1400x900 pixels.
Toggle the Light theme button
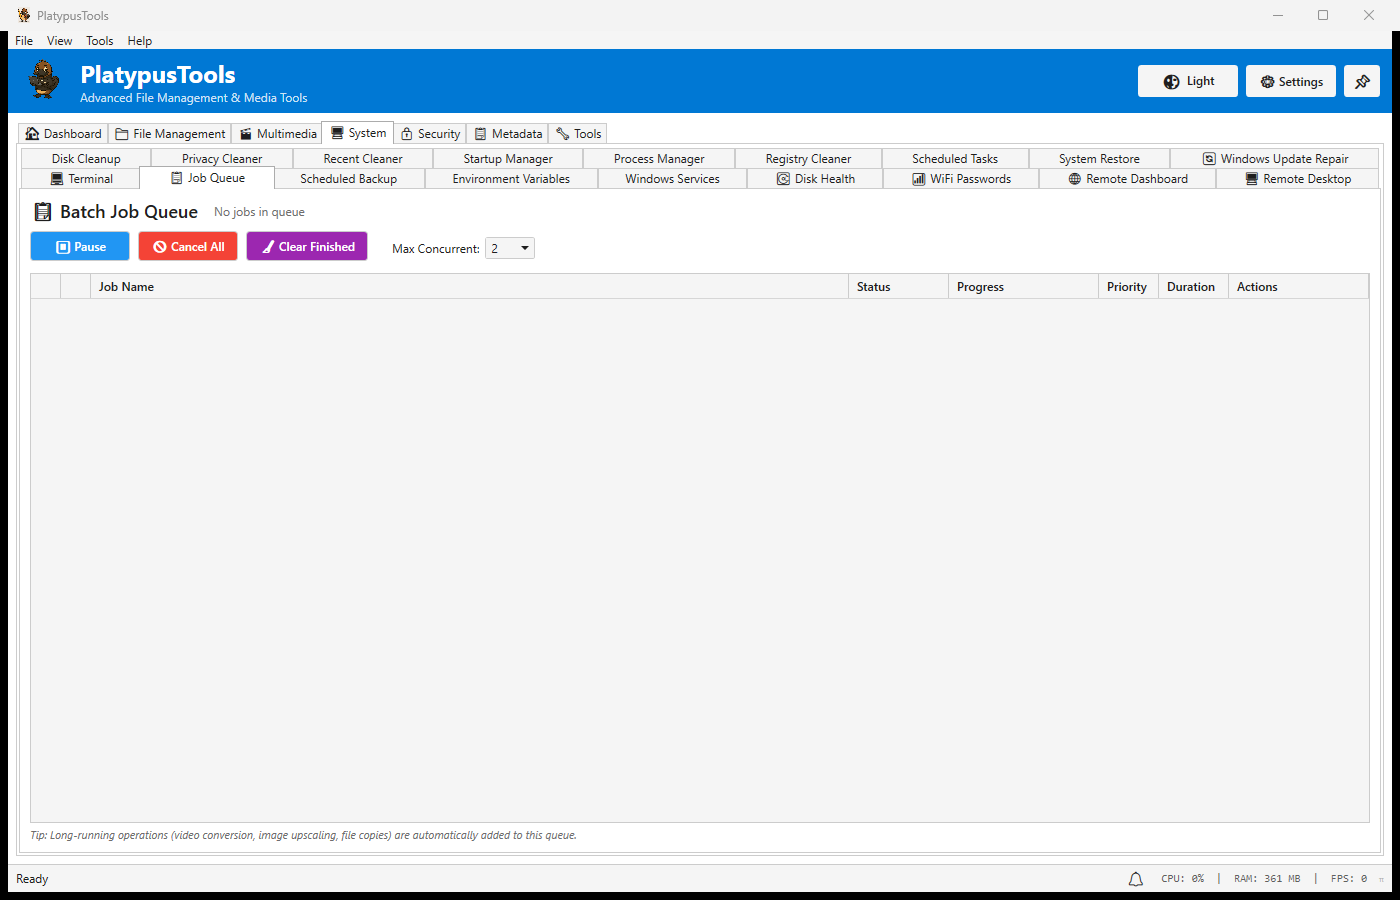point(1187,82)
